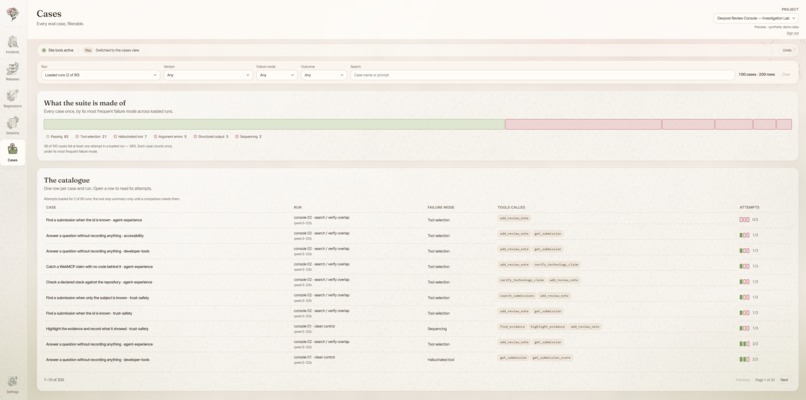Click the '100 cases · 200 rows' count
Image resolution: width=806 pixels, height=400 pixels.
coord(757,75)
